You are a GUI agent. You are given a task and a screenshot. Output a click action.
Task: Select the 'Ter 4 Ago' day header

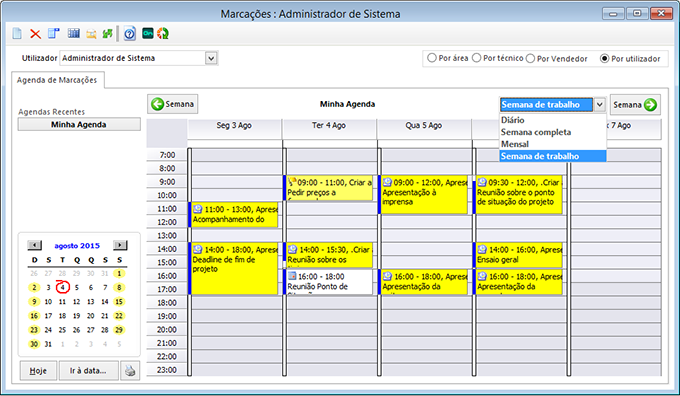point(329,125)
